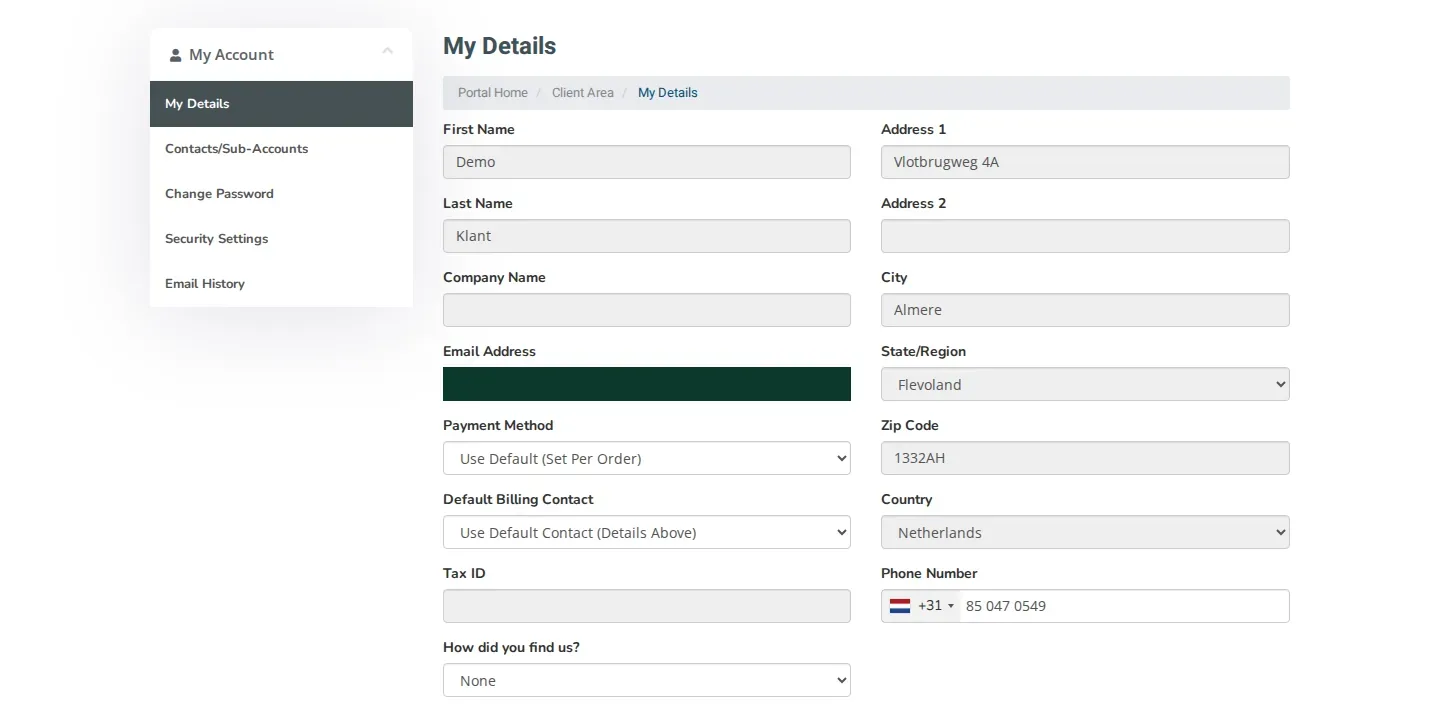This screenshot has width=1440, height=708.
Task: Click the My Account user icon
Action: 176,55
